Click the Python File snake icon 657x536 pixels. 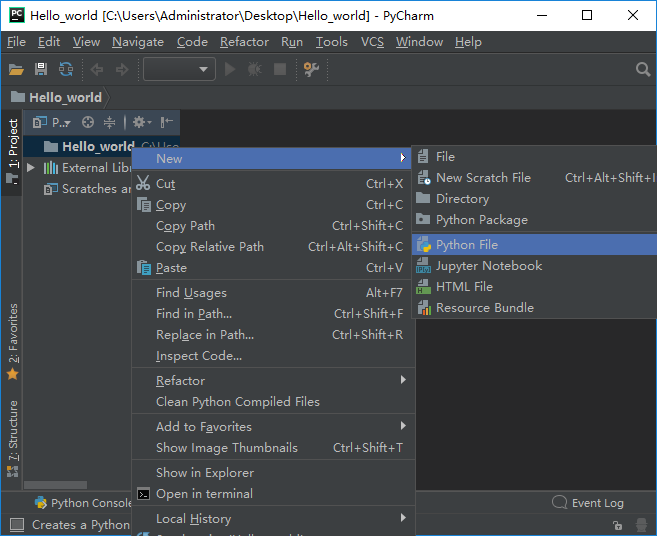pyautogui.click(x=424, y=244)
